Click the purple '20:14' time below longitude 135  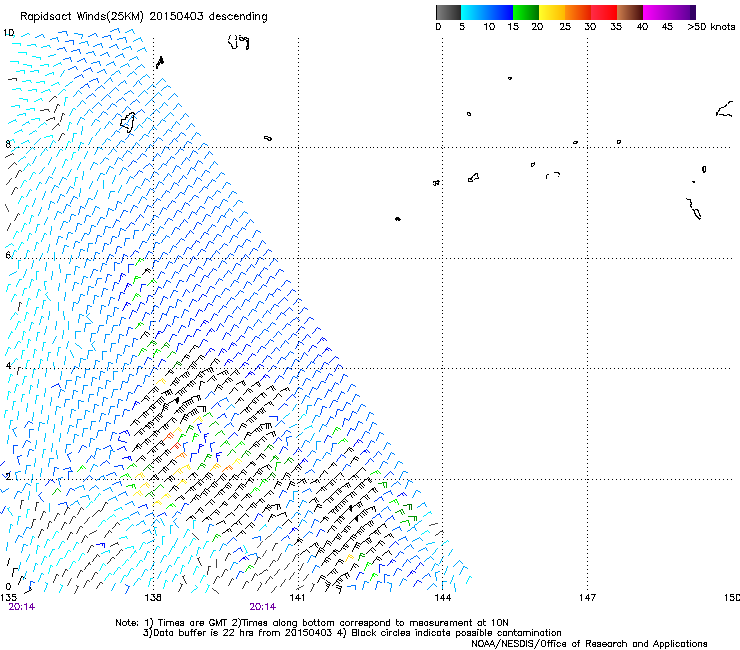[22, 607]
